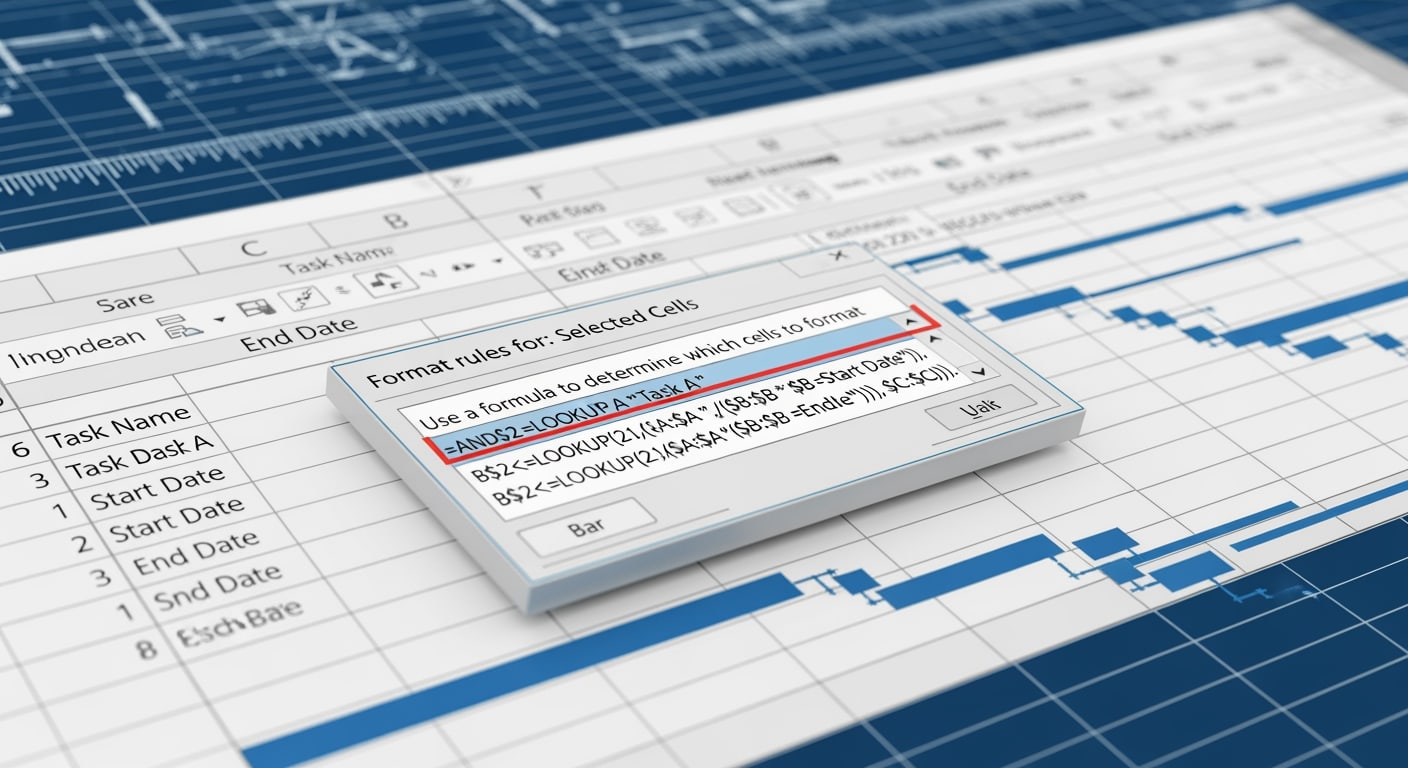Click the End Date column header

(300, 335)
